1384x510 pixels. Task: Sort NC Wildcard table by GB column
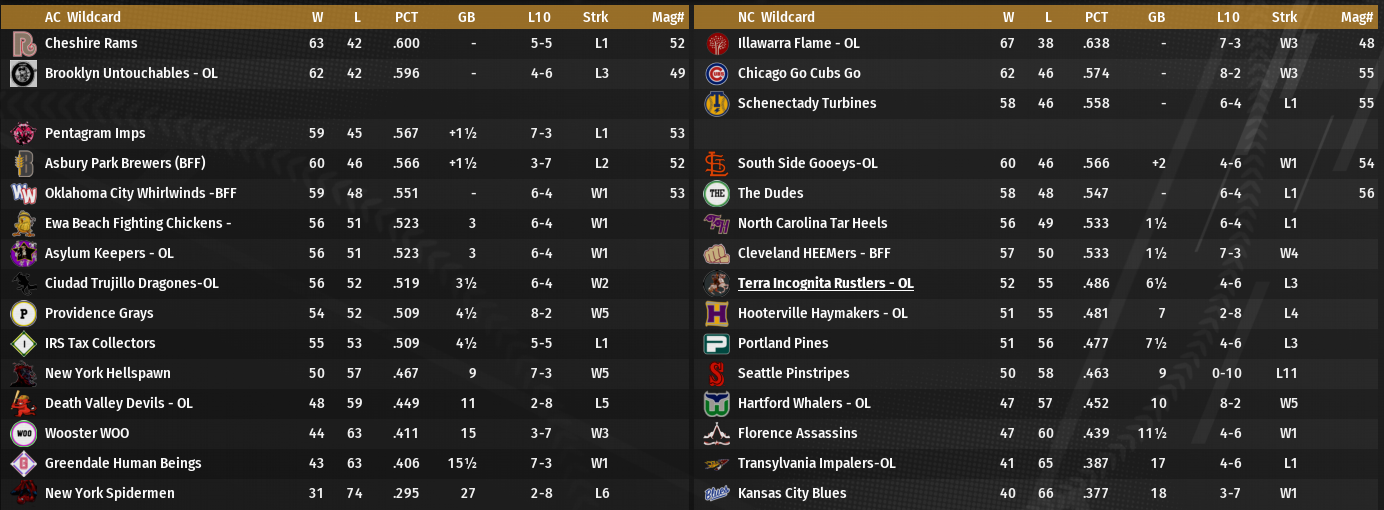pos(1156,17)
